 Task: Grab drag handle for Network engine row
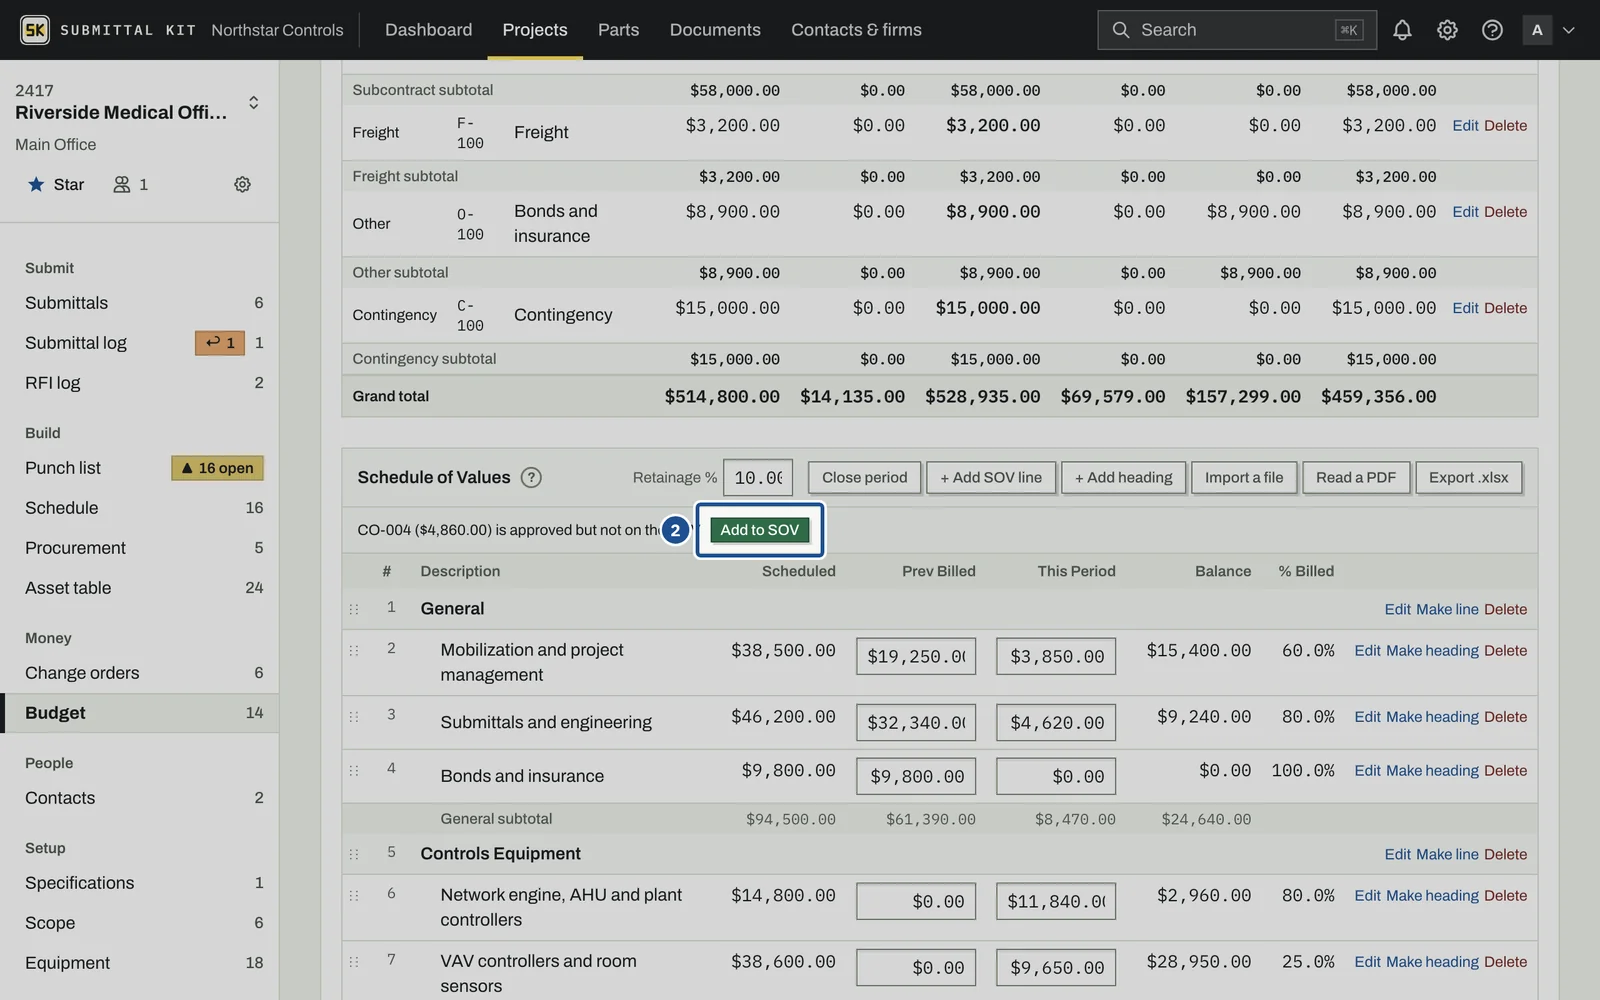(354, 895)
